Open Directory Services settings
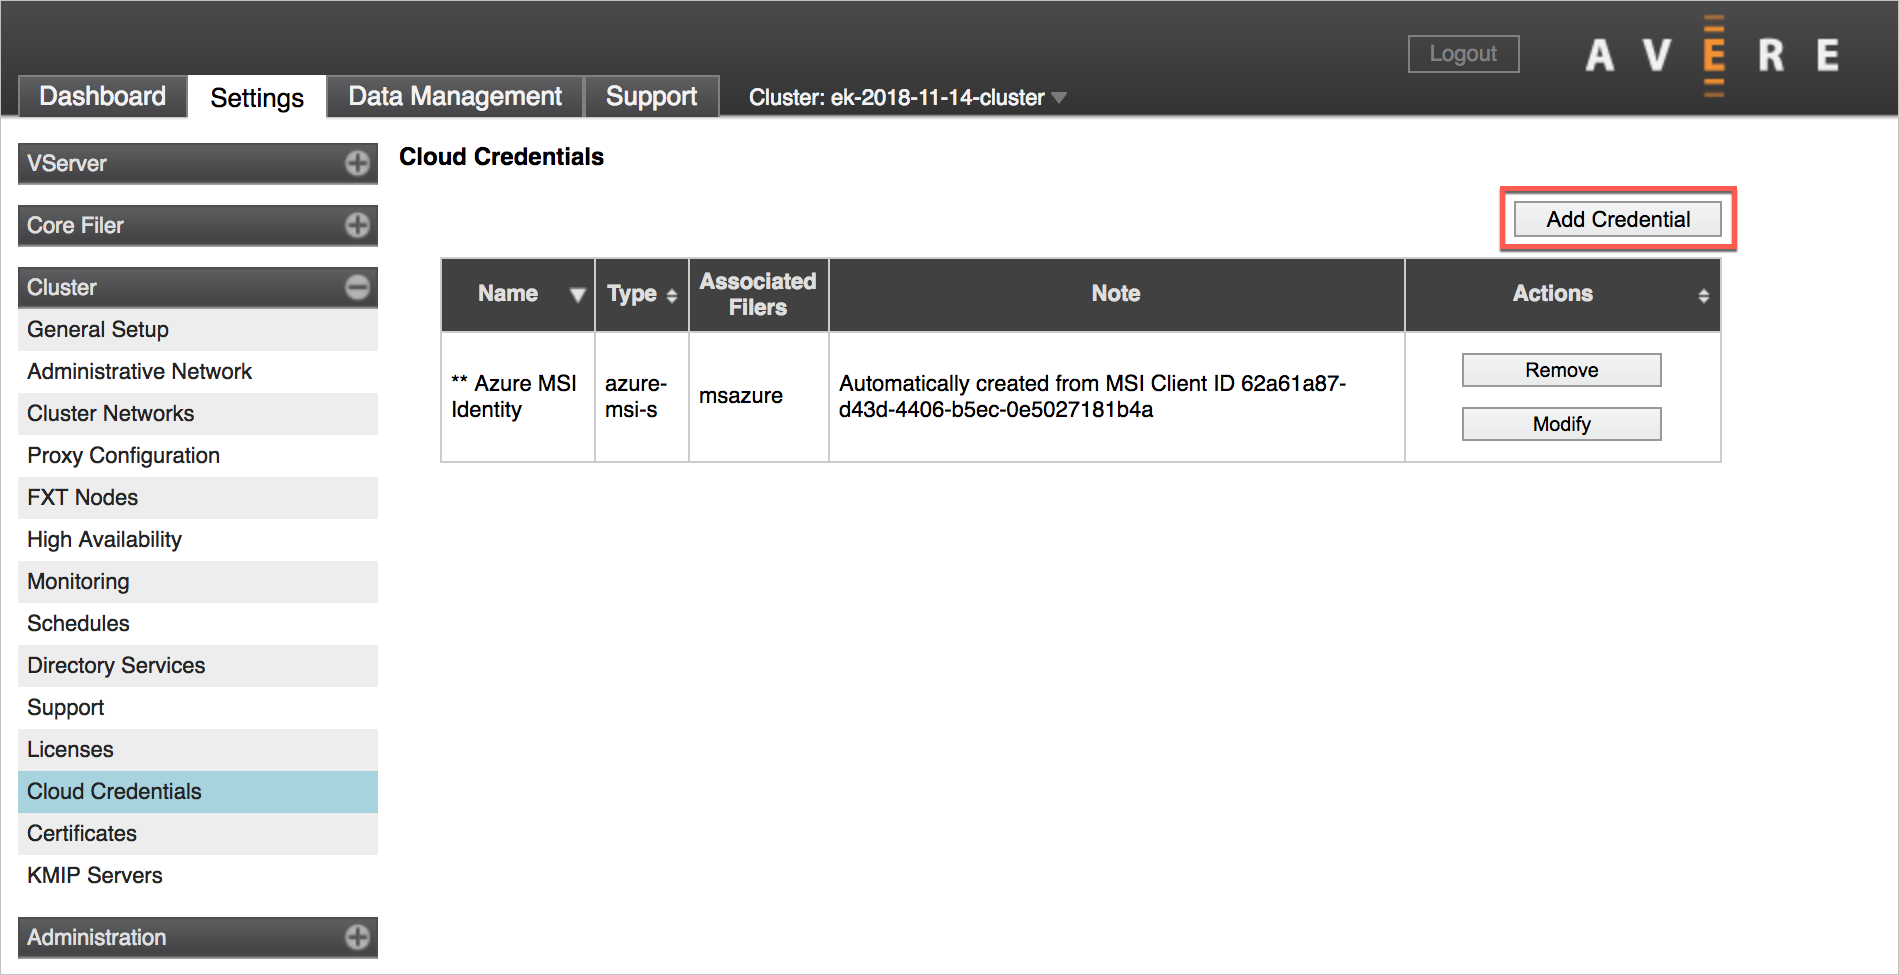 pyautogui.click(x=198, y=666)
